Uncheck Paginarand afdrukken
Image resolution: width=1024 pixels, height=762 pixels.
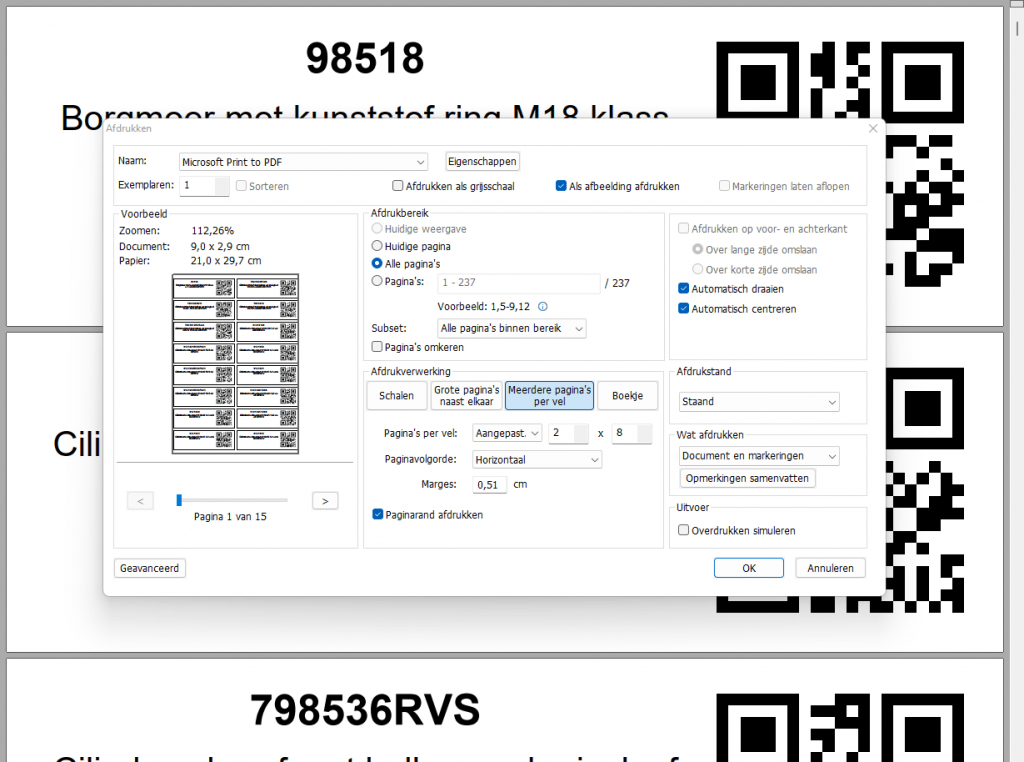377,515
